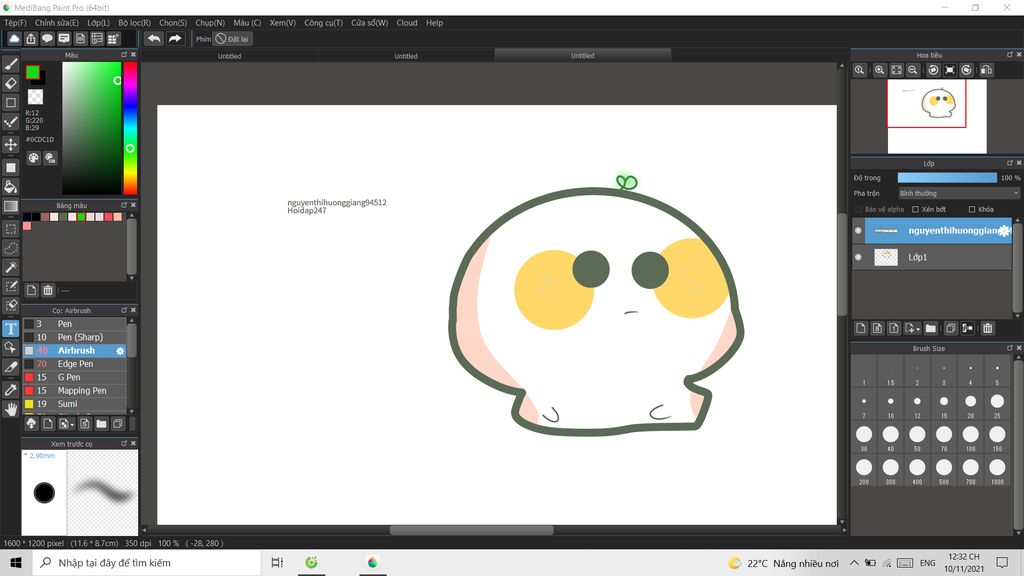Select the Brush tool in the left toolbar

[x=11, y=64]
